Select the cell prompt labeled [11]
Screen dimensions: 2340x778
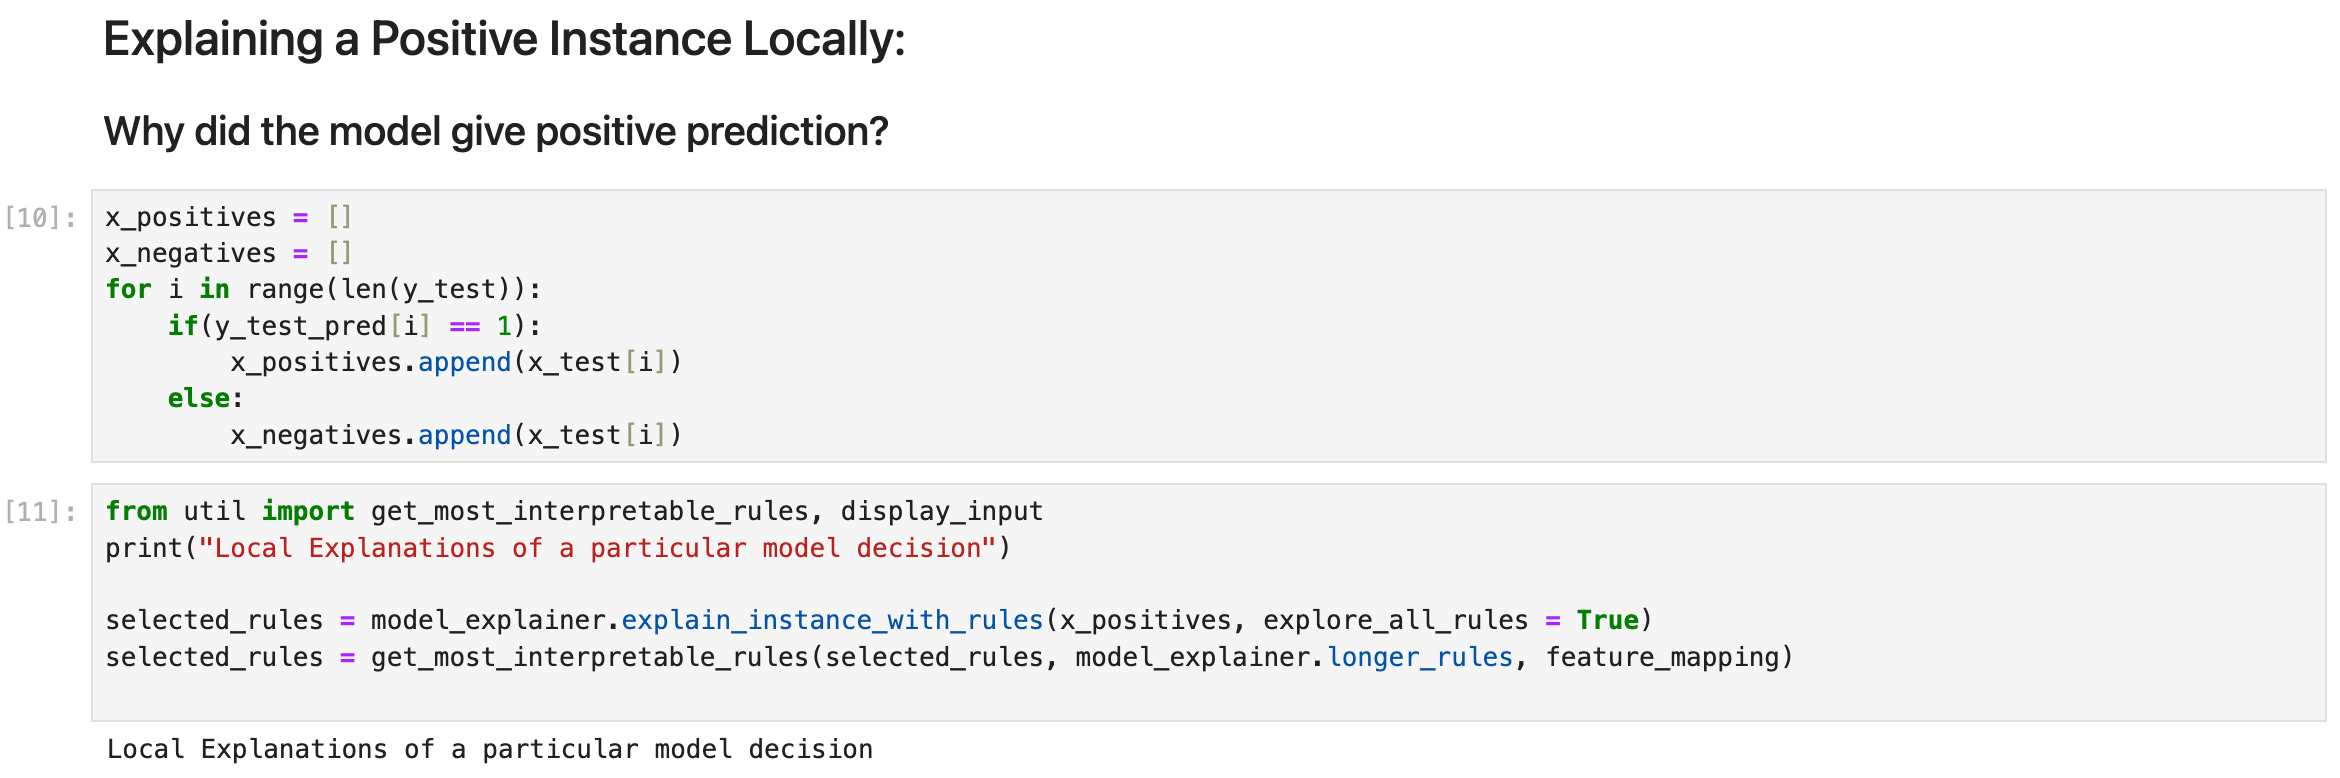(x=40, y=512)
